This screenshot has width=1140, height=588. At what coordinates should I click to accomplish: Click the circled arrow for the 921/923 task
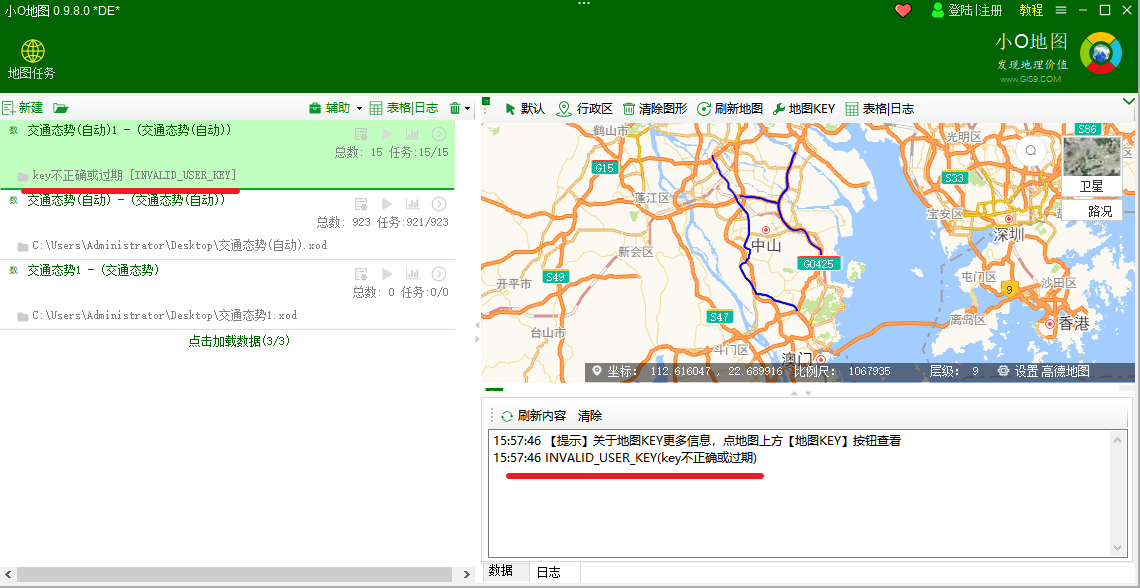(x=438, y=204)
